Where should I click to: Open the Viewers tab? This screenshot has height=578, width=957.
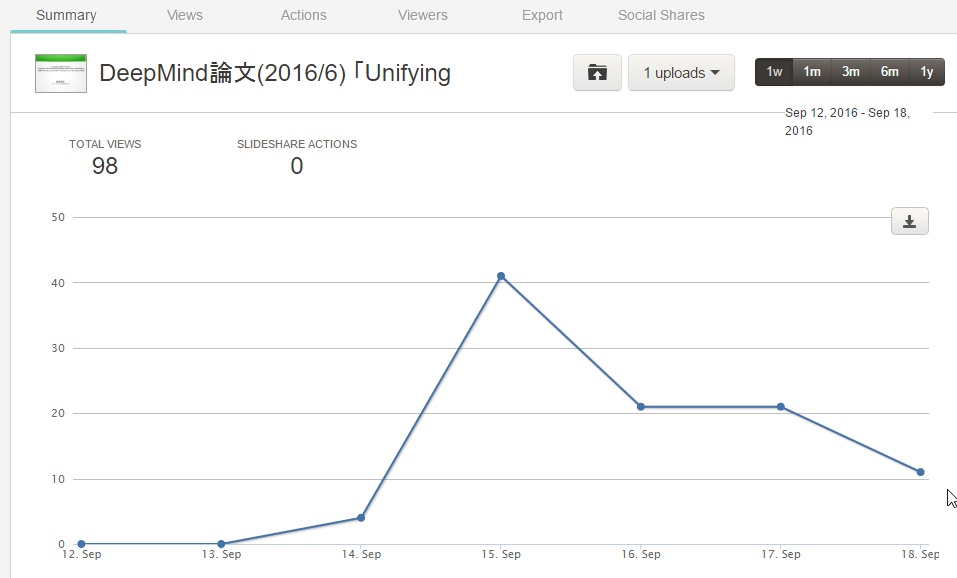(422, 15)
